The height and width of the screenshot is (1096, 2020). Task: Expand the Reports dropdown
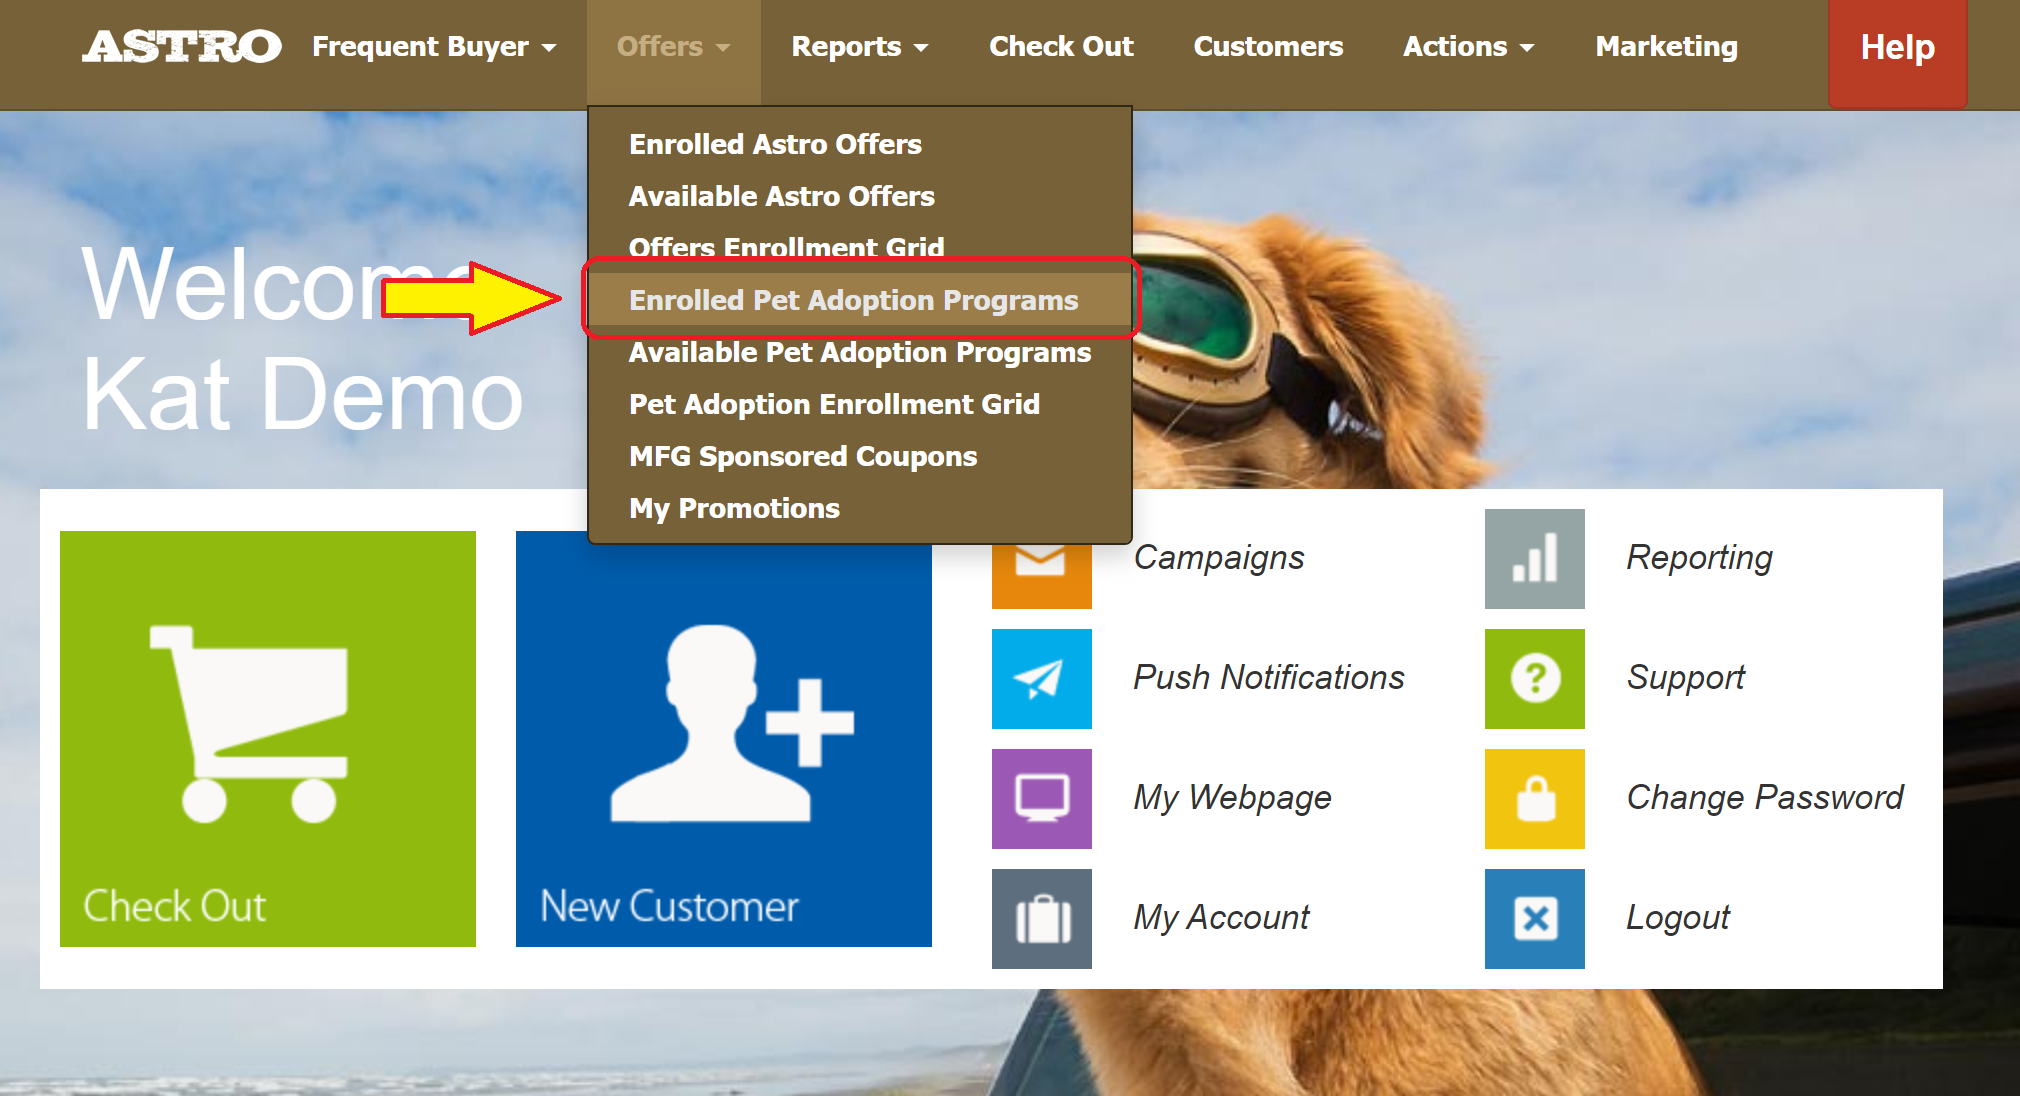pyautogui.click(x=859, y=47)
